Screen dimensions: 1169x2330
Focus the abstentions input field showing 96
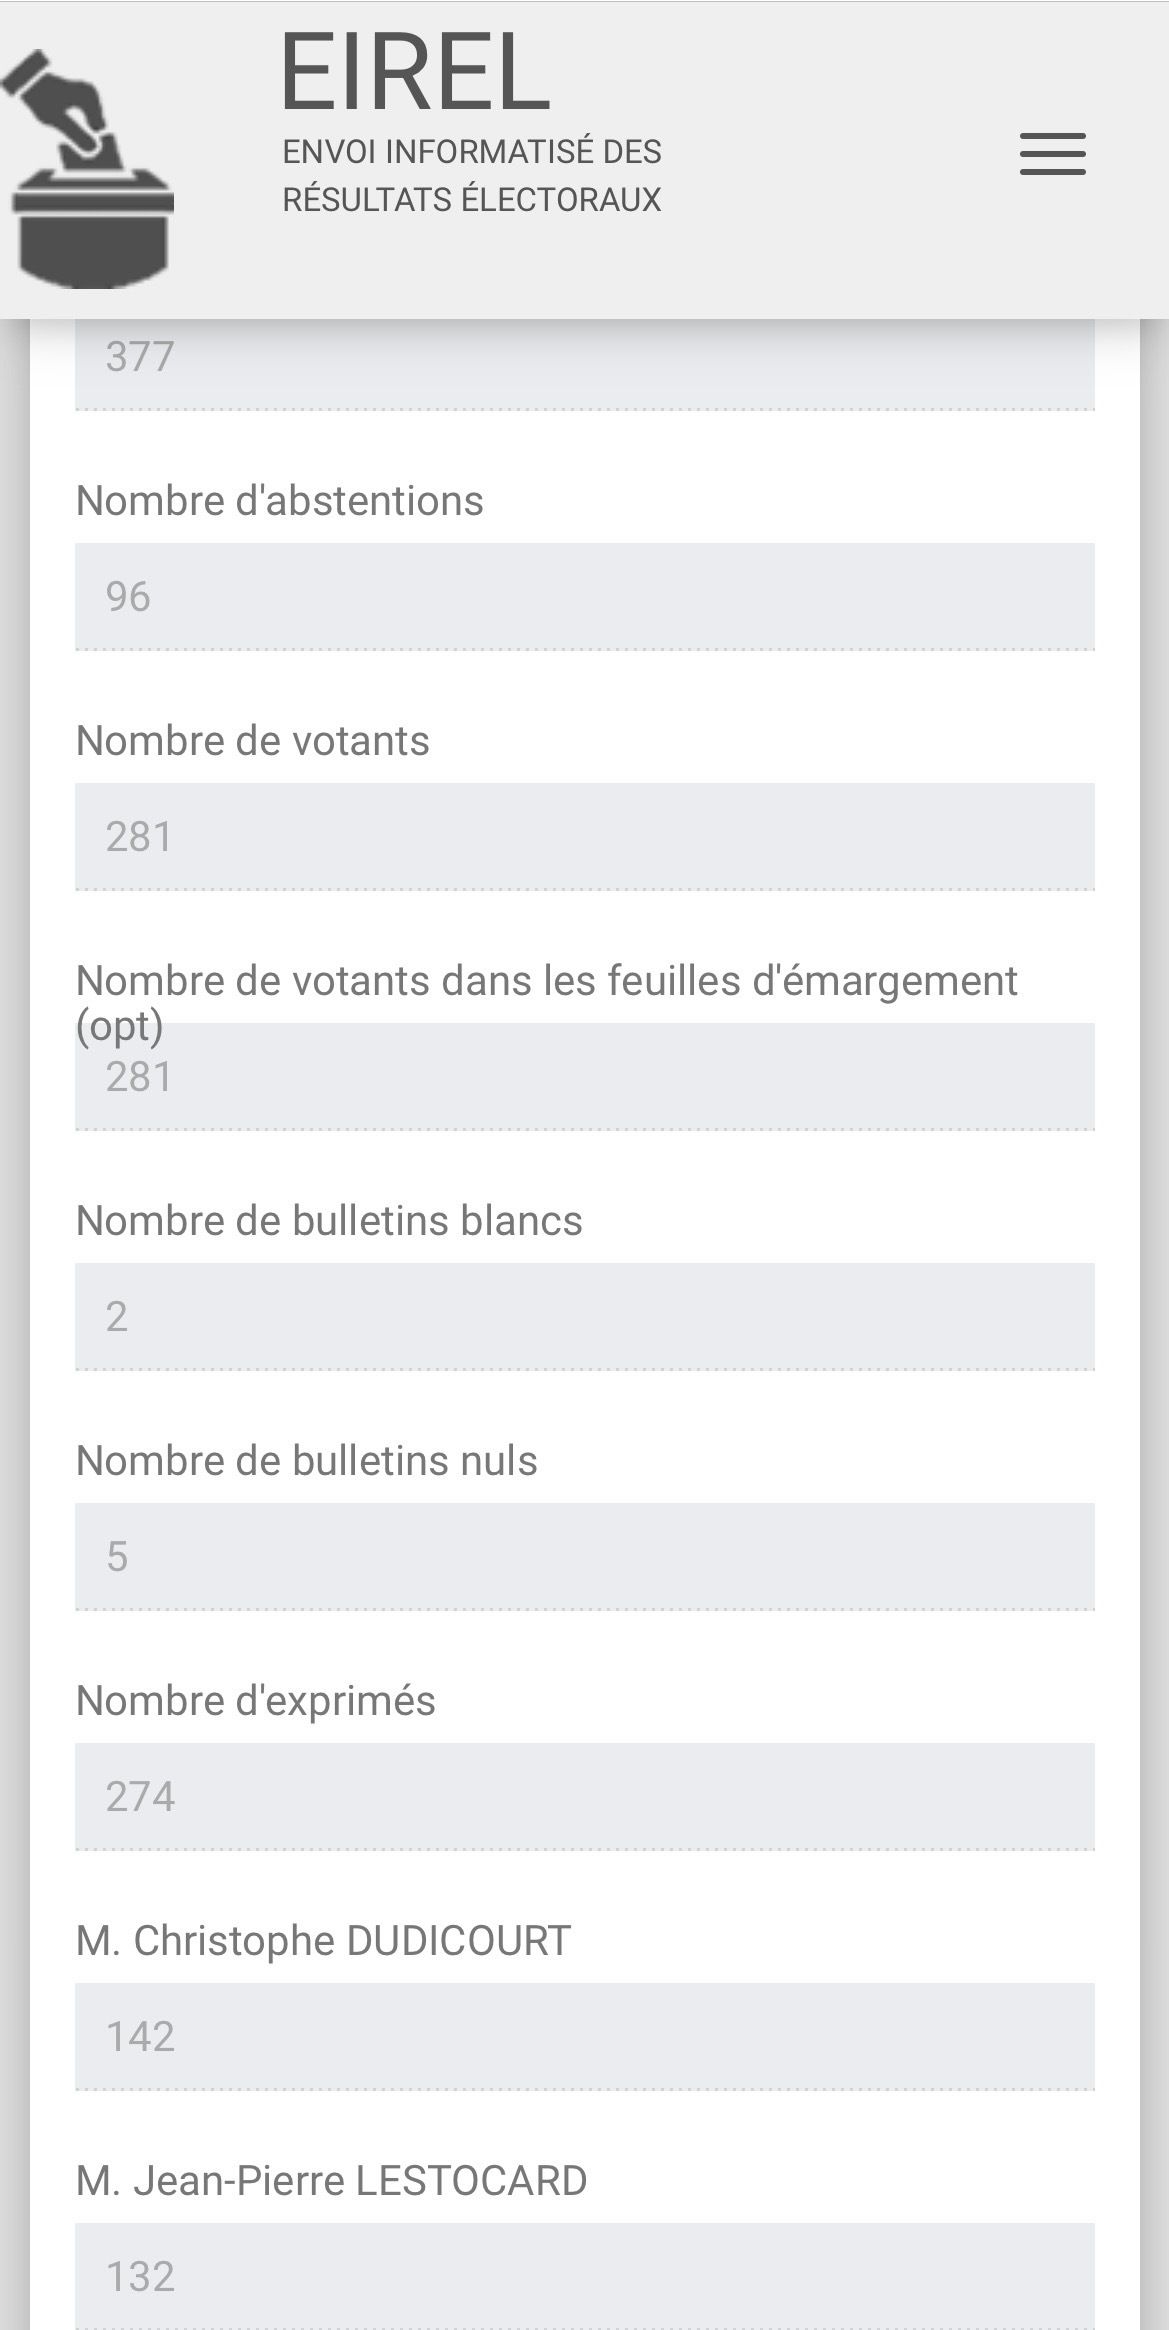[584, 597]
